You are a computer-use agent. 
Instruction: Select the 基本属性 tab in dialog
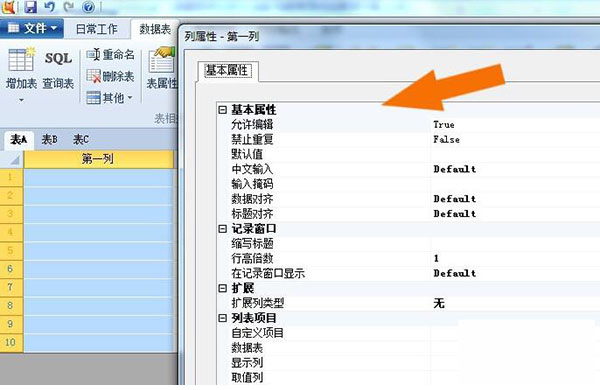(x=228, y=71)
